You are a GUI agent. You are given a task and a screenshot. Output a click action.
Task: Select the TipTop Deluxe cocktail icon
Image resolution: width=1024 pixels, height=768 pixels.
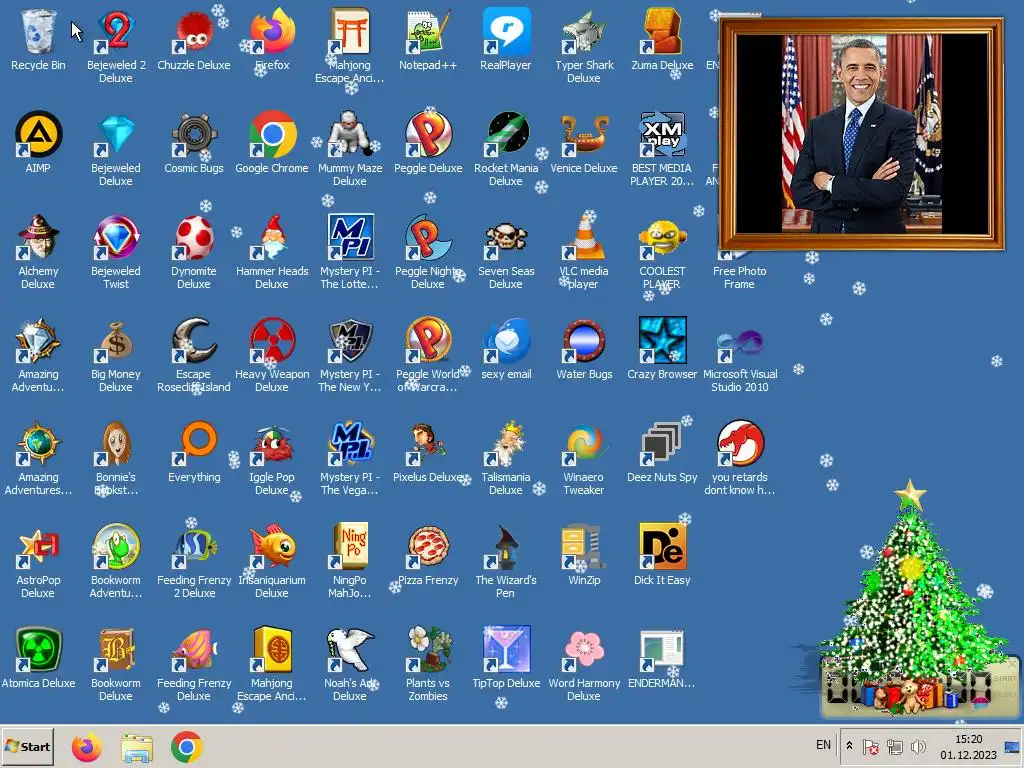coord(505,649)
